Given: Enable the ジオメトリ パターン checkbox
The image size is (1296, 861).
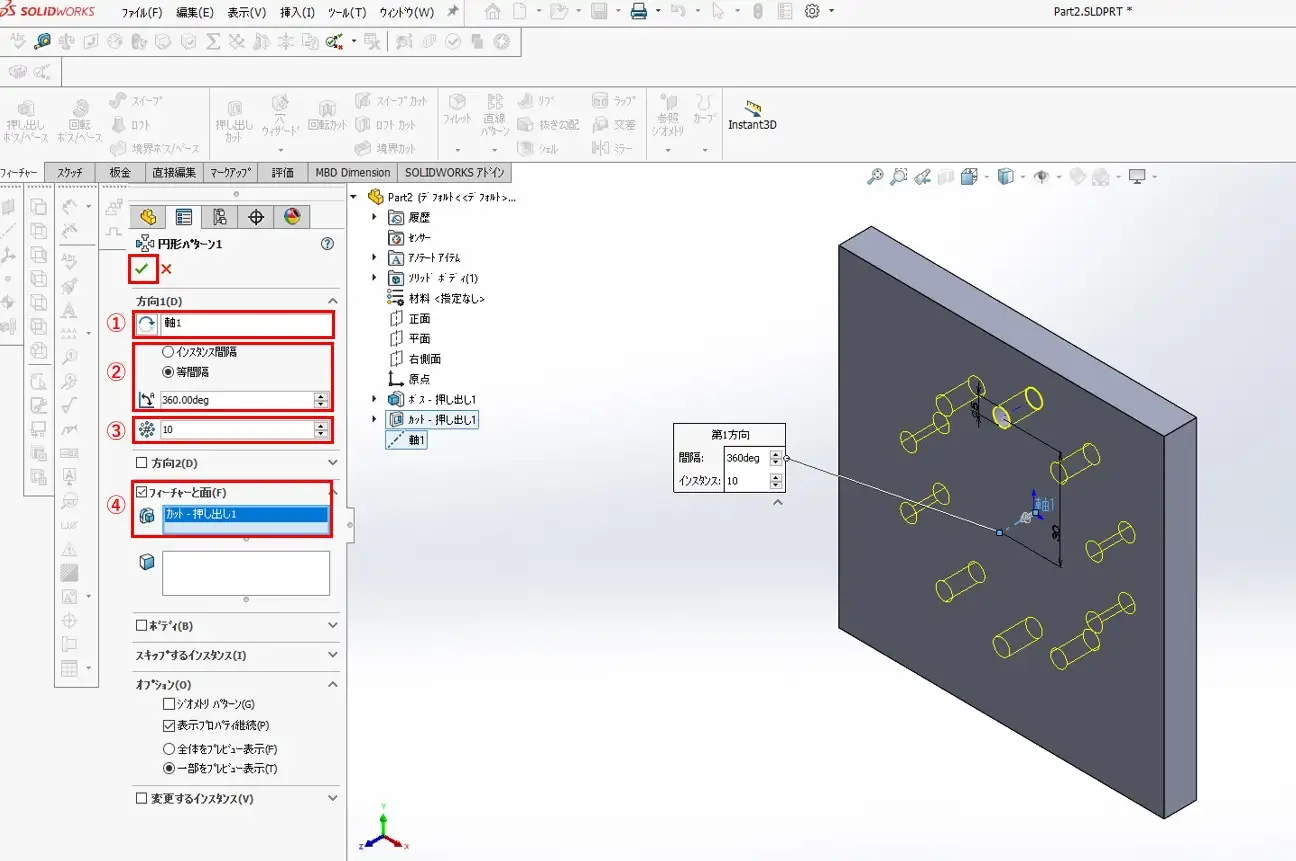Looking at the screenshot, I should click(168, 704).
